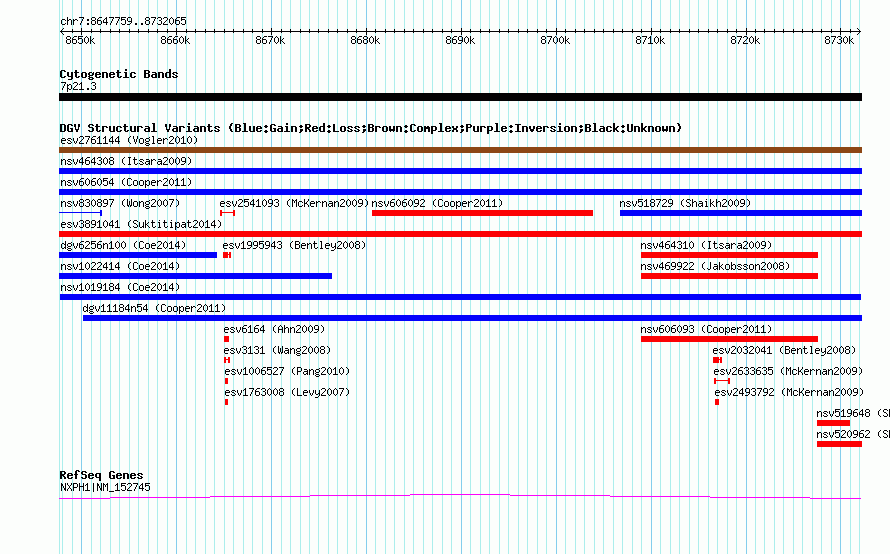Viewport: 890px width, 554px height.
Task: Click the esv1006527 (Pang2010) label
Action: (287, 371)
